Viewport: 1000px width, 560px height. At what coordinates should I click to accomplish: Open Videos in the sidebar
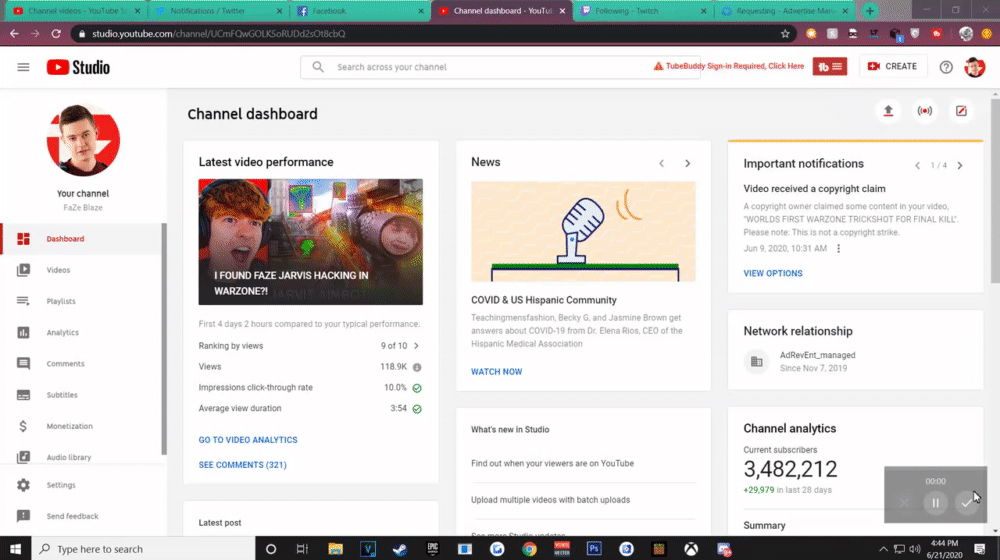click(81, 270)
